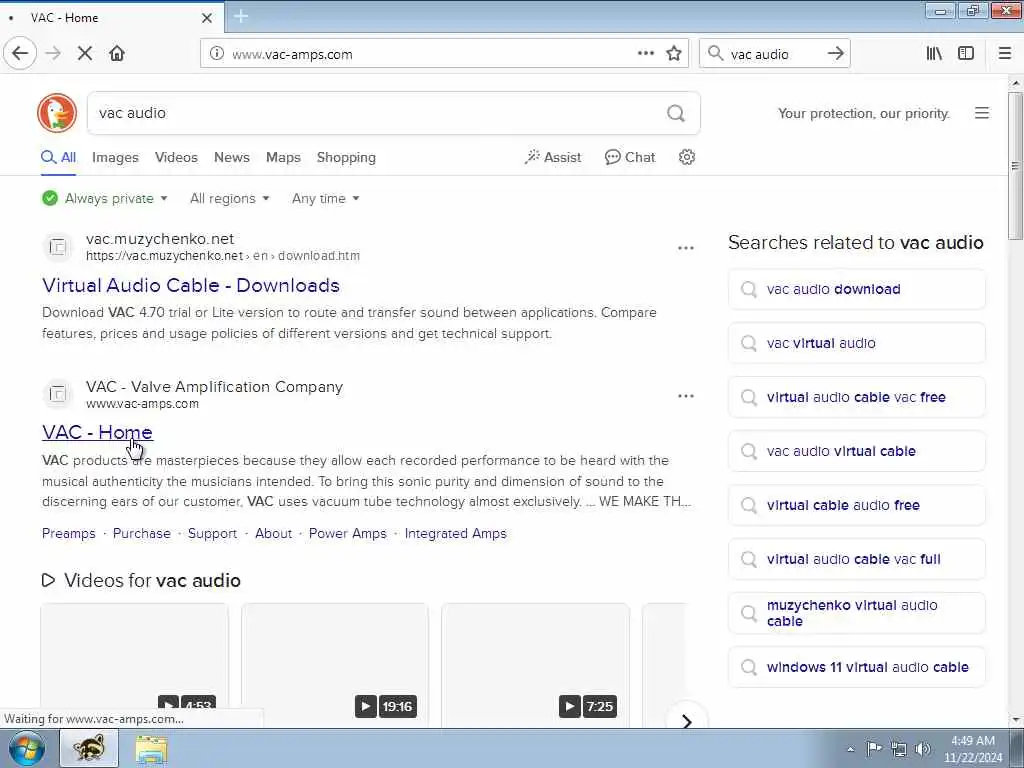Open the Firefox hamburger menu
This screenshot has width=1024, height=768.
pos(1004,54)
